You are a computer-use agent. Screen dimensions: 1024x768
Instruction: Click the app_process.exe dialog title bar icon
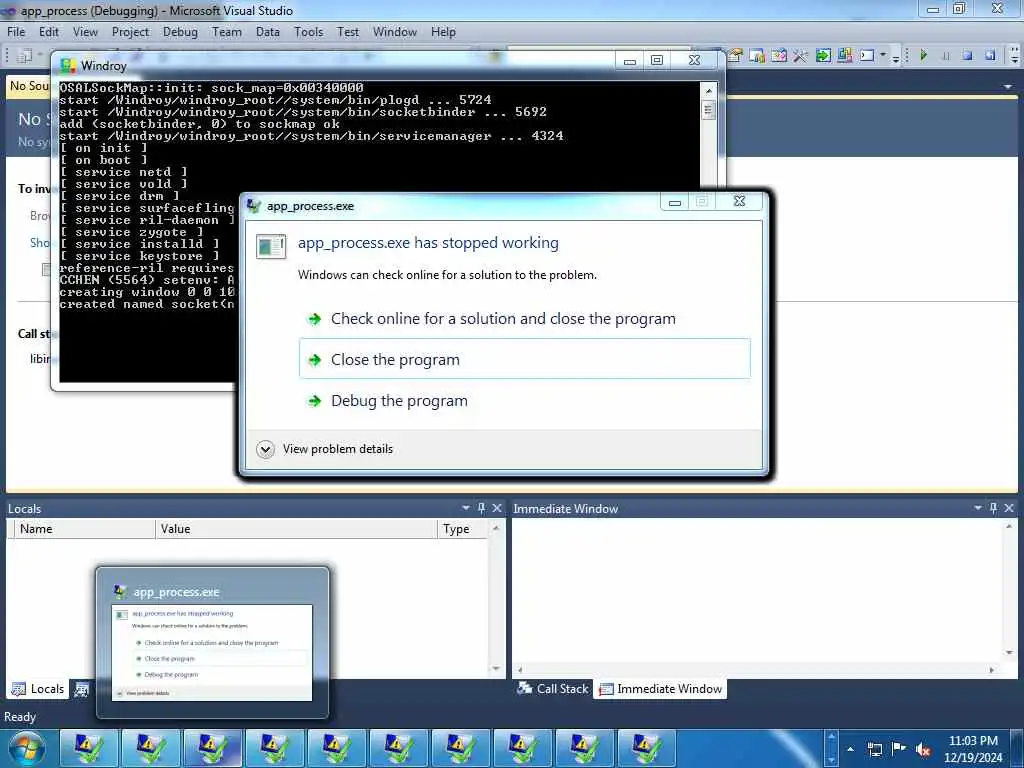[x=254, y=206]
